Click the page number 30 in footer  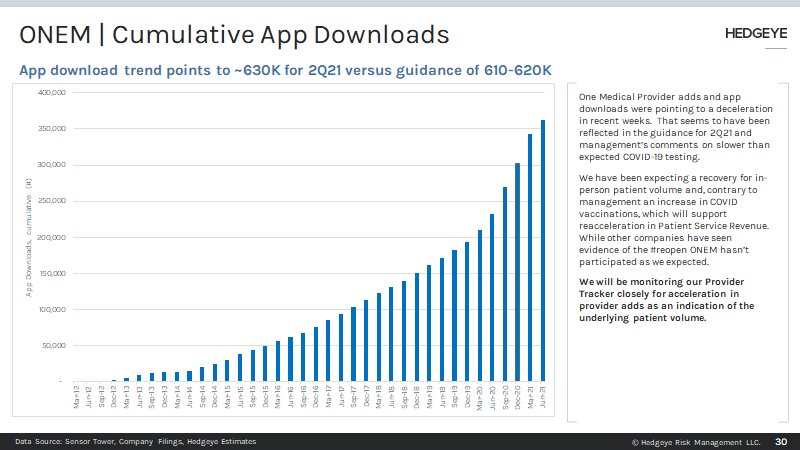(x=781, y=441)
